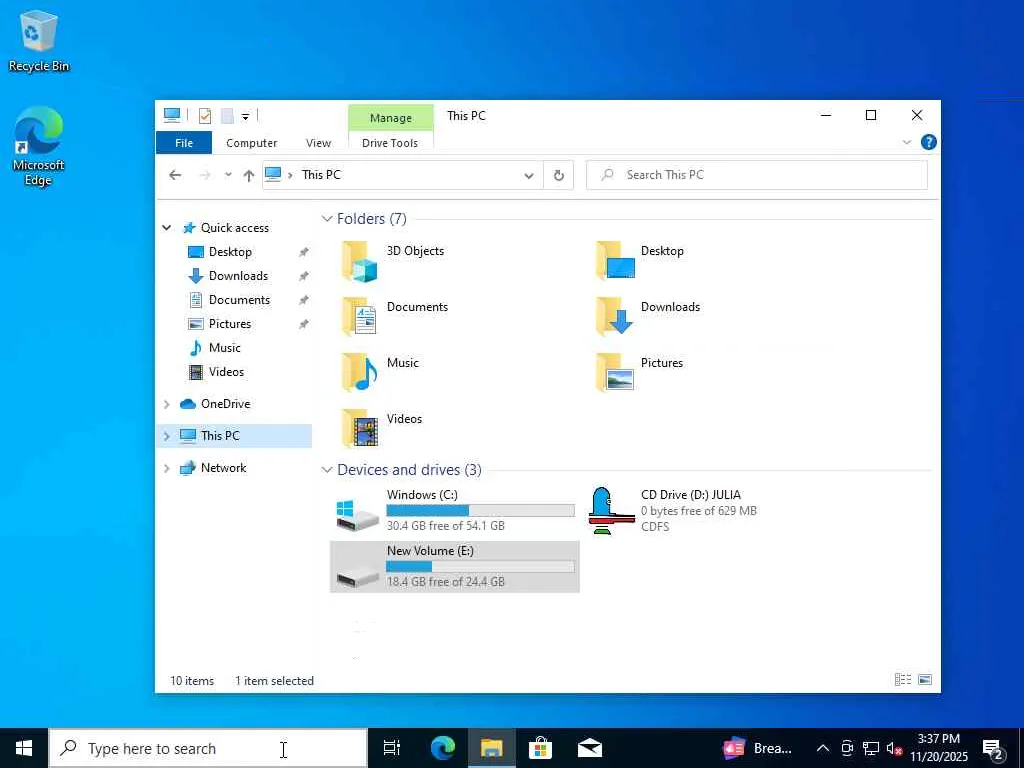1024x768 pixels.
Task: Open the File menu tab
Action: (x=184, y=143)
